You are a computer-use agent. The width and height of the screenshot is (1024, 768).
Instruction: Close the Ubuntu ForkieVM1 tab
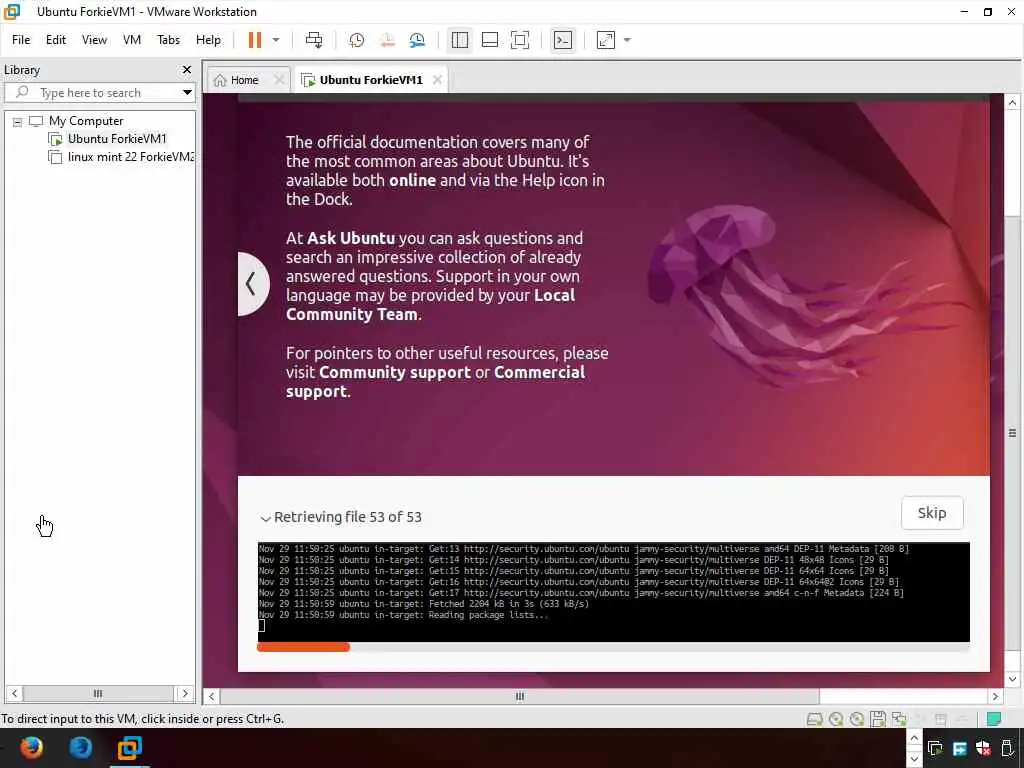coord(438,80)
